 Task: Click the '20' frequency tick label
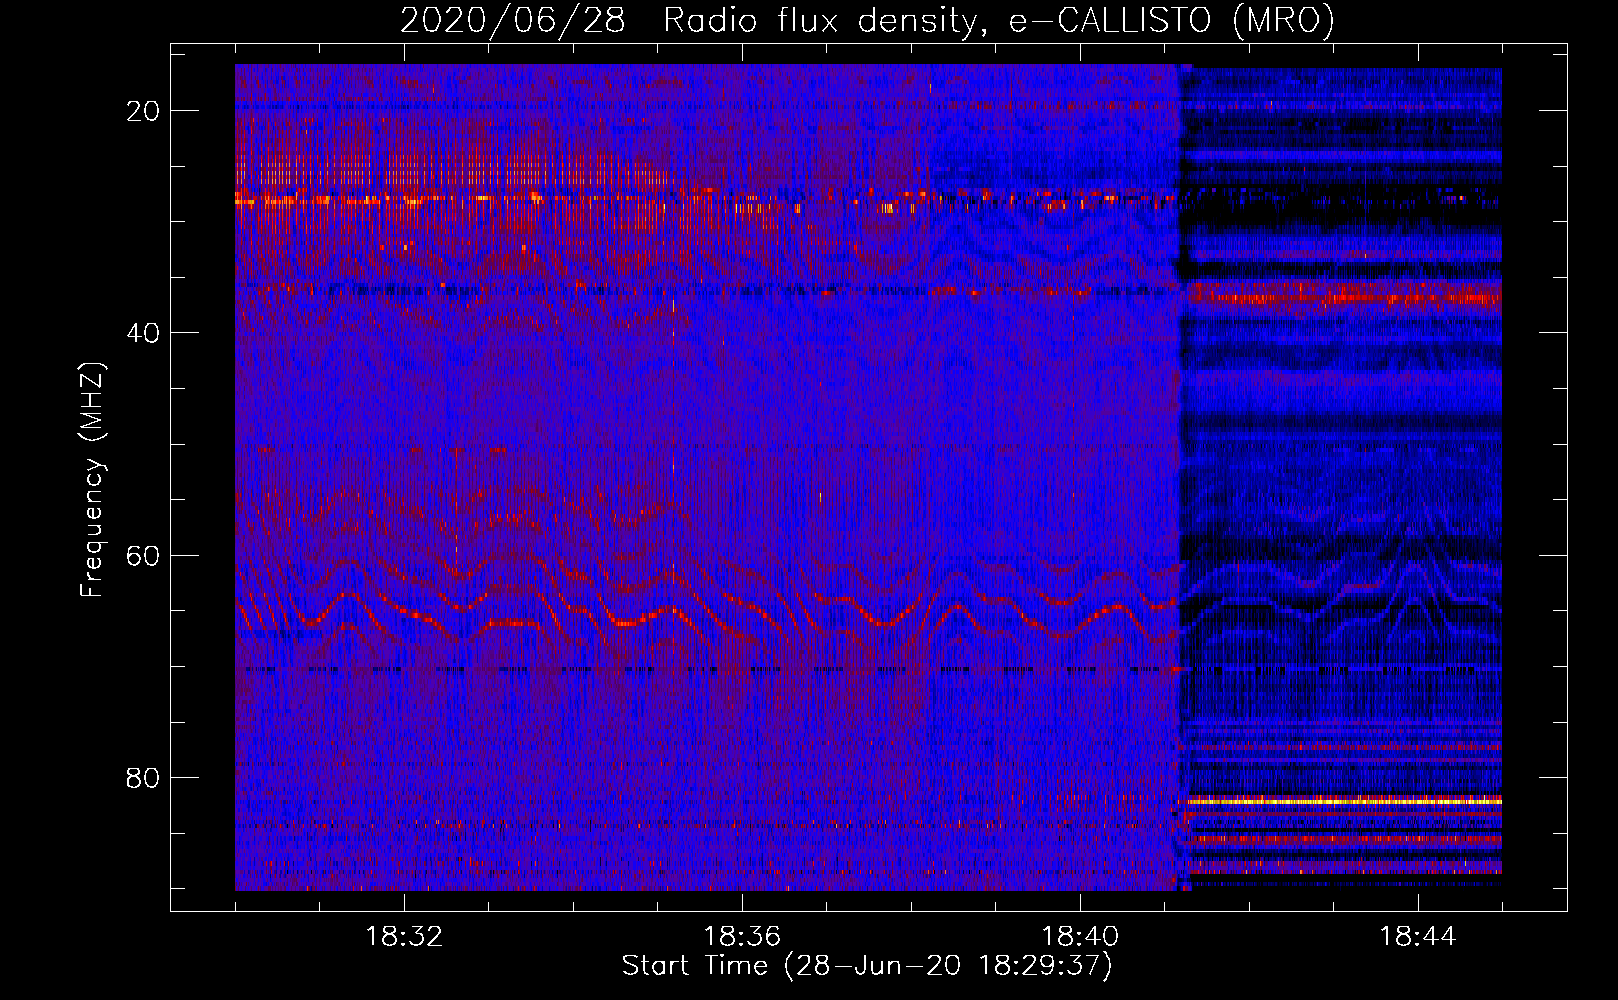pos(144,111)
